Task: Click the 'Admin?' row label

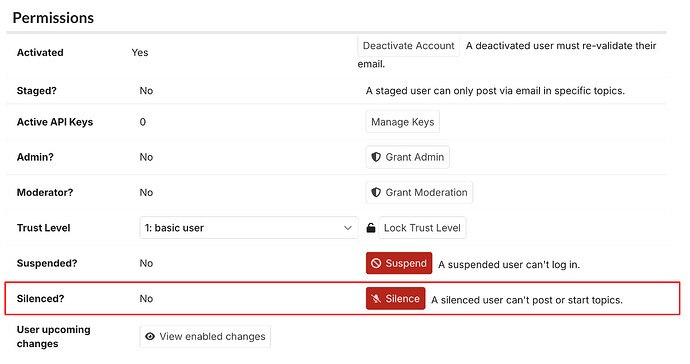Action: (x=35, y=157)
